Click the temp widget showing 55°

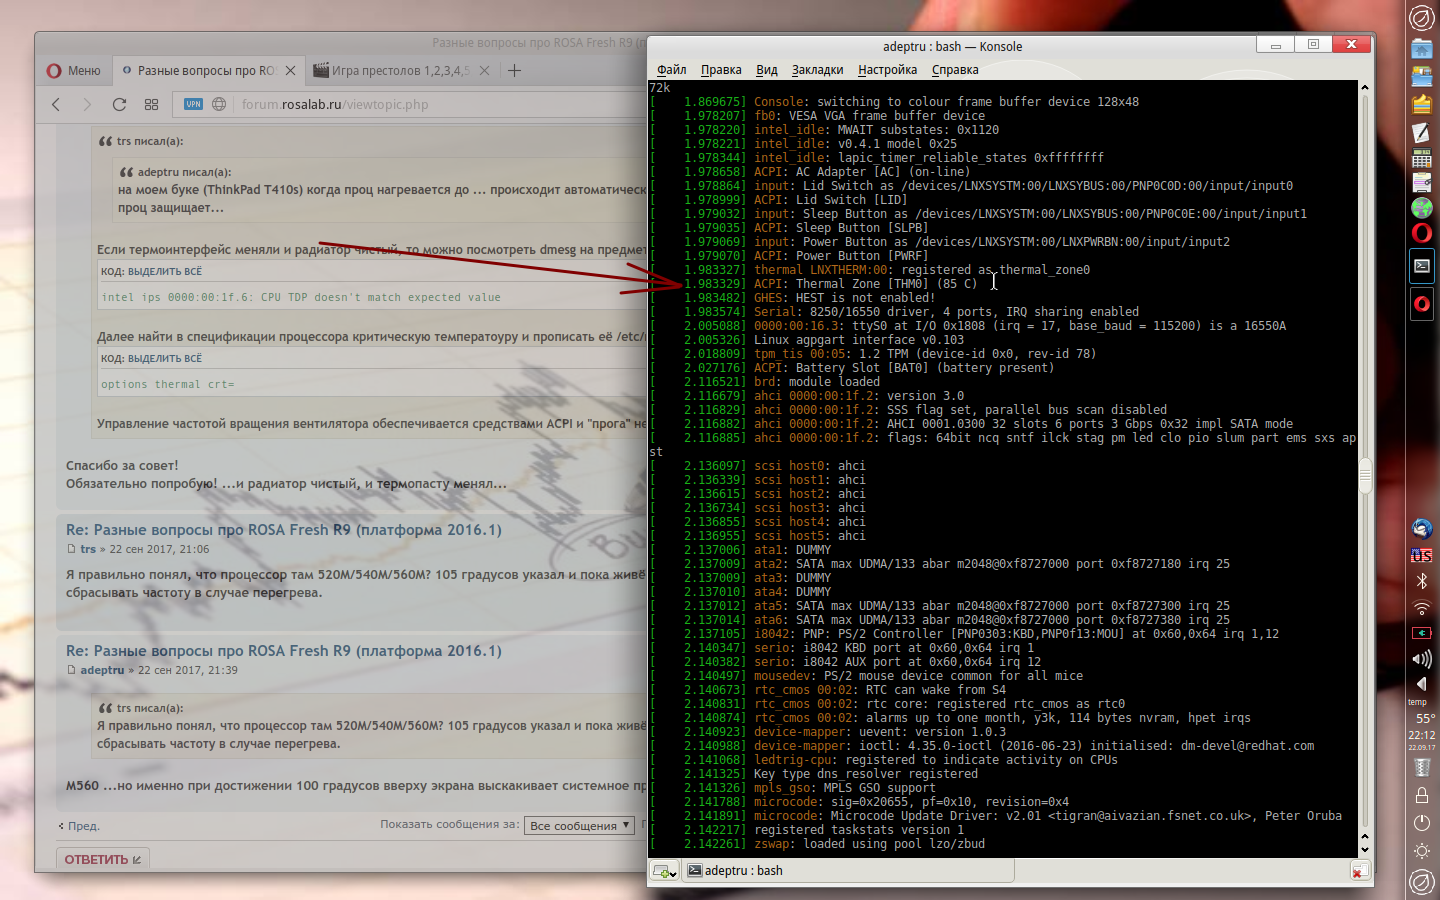point(1421,712)
